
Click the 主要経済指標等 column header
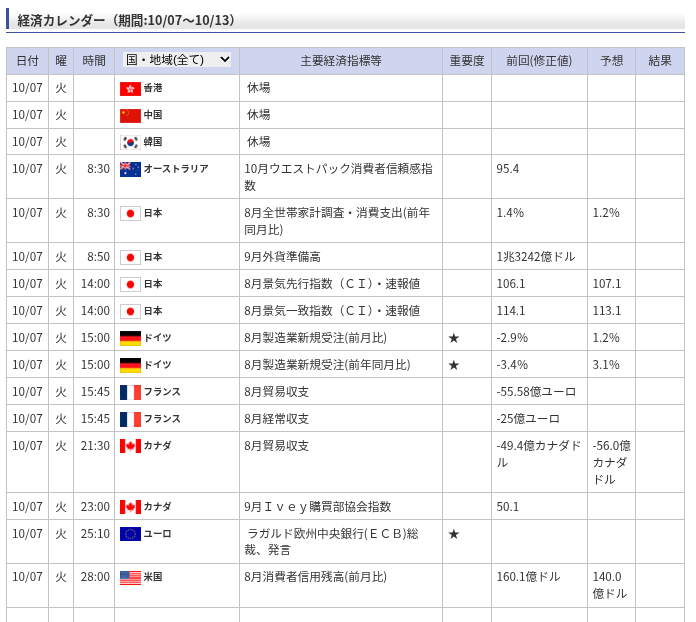341,61
